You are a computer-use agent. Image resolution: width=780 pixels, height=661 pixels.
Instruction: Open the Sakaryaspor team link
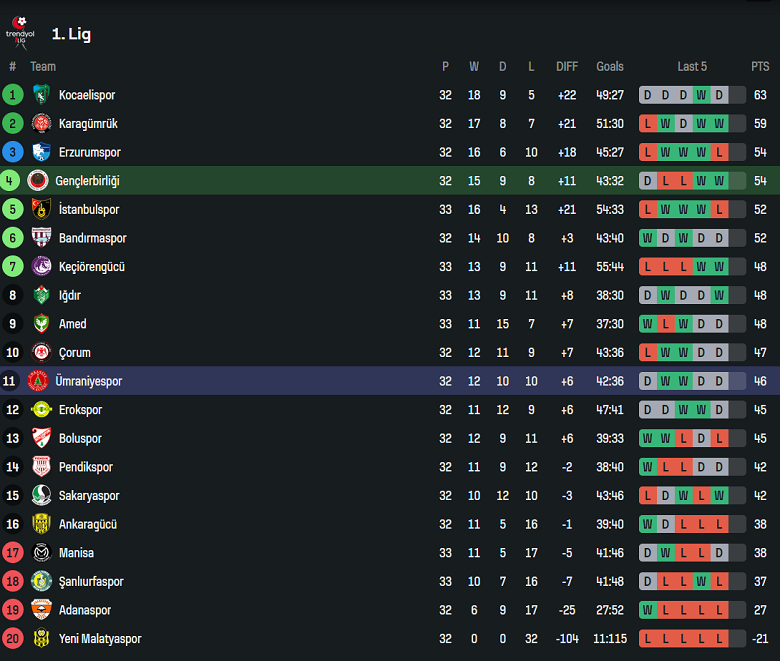(89, 496)
